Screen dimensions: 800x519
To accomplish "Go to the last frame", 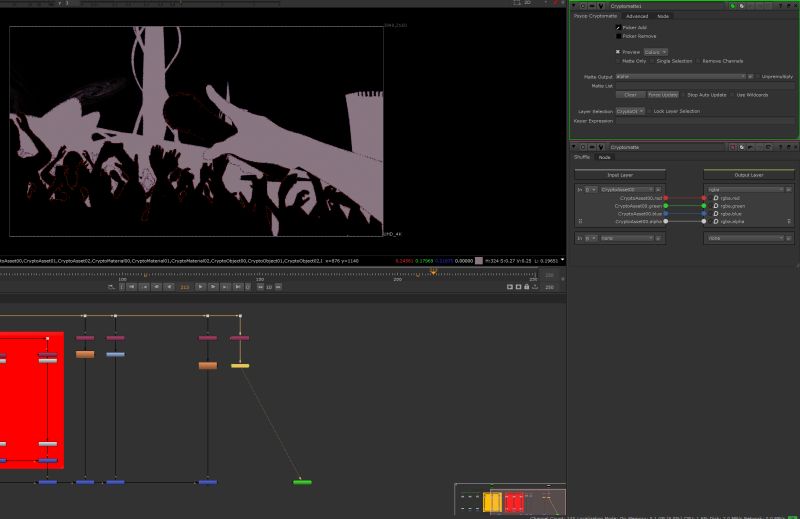I will tap(237, 287).
